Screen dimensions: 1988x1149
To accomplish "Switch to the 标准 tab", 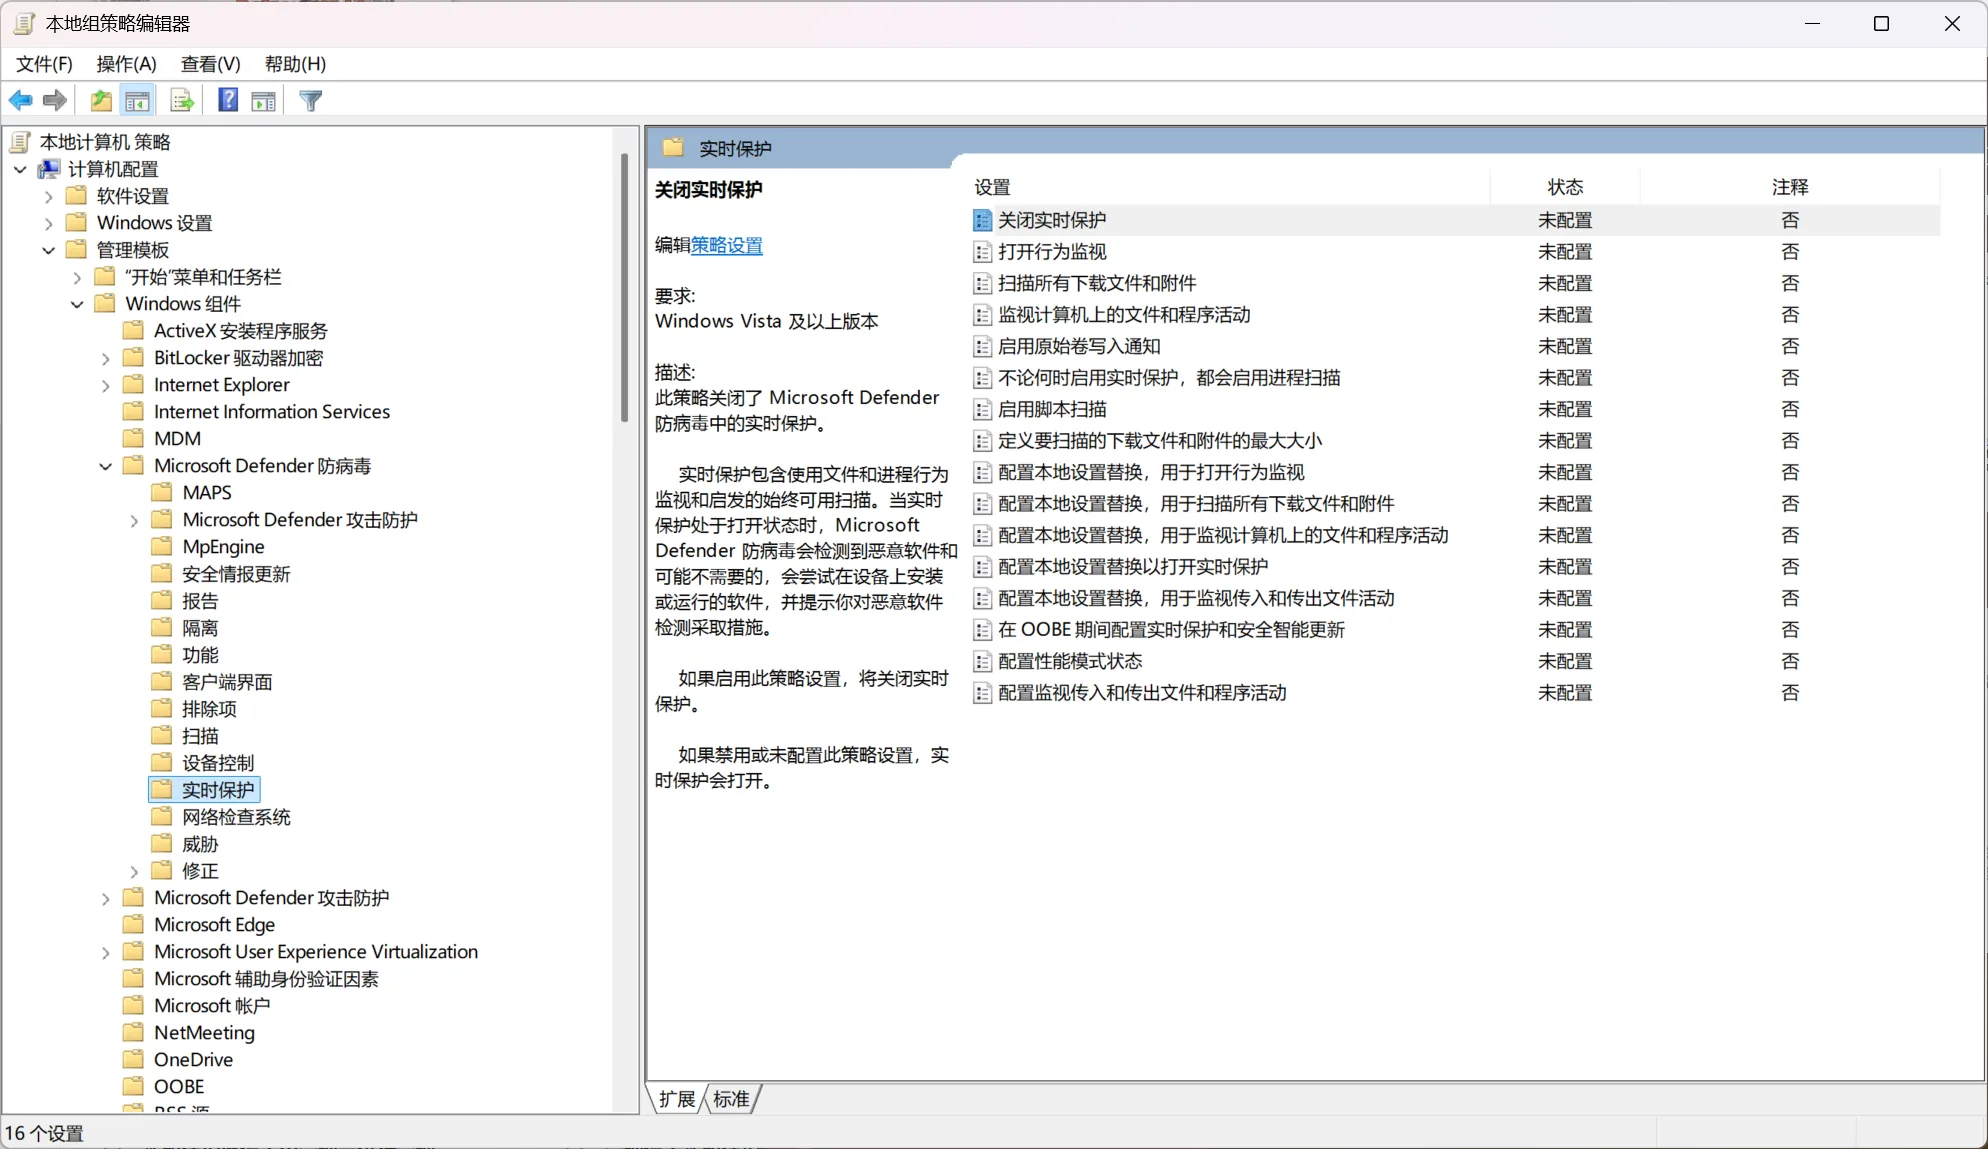I will 732,1099.
